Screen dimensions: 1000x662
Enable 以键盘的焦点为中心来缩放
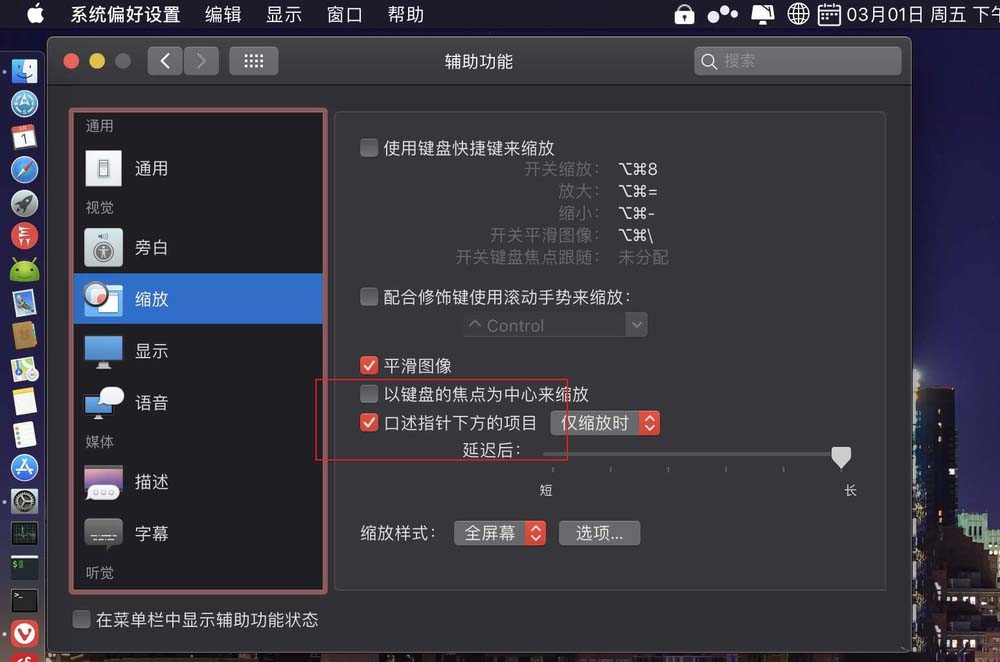coord(369,394)
